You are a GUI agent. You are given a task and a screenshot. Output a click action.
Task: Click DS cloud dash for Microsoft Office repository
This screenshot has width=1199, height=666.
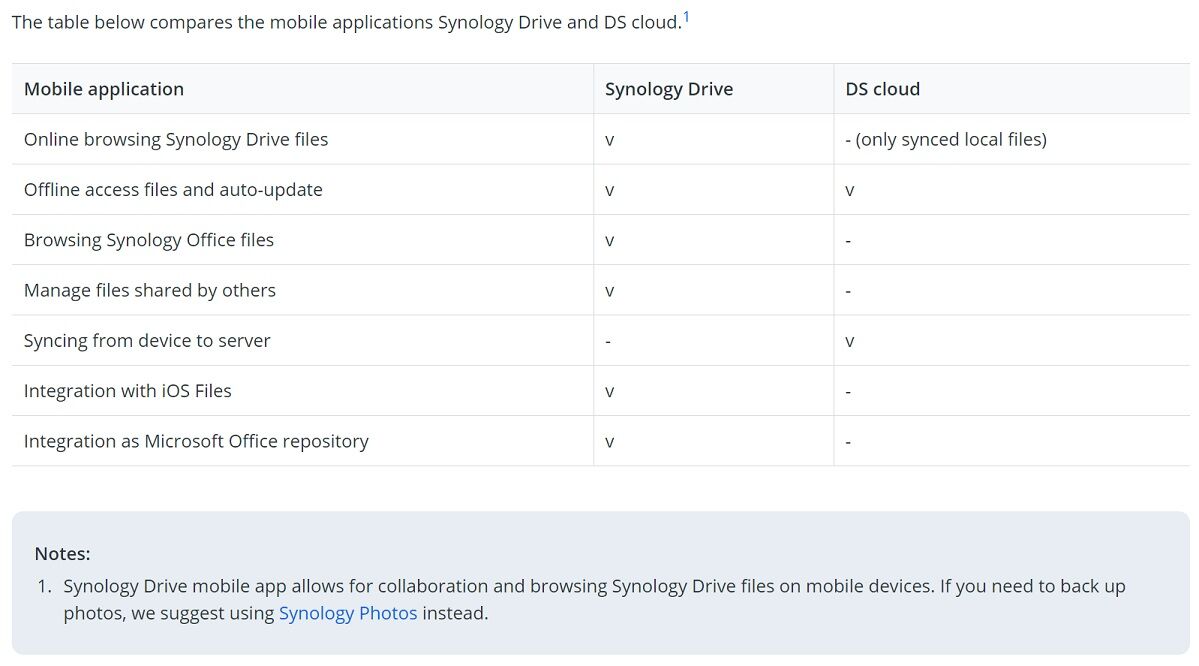[848, 443]
